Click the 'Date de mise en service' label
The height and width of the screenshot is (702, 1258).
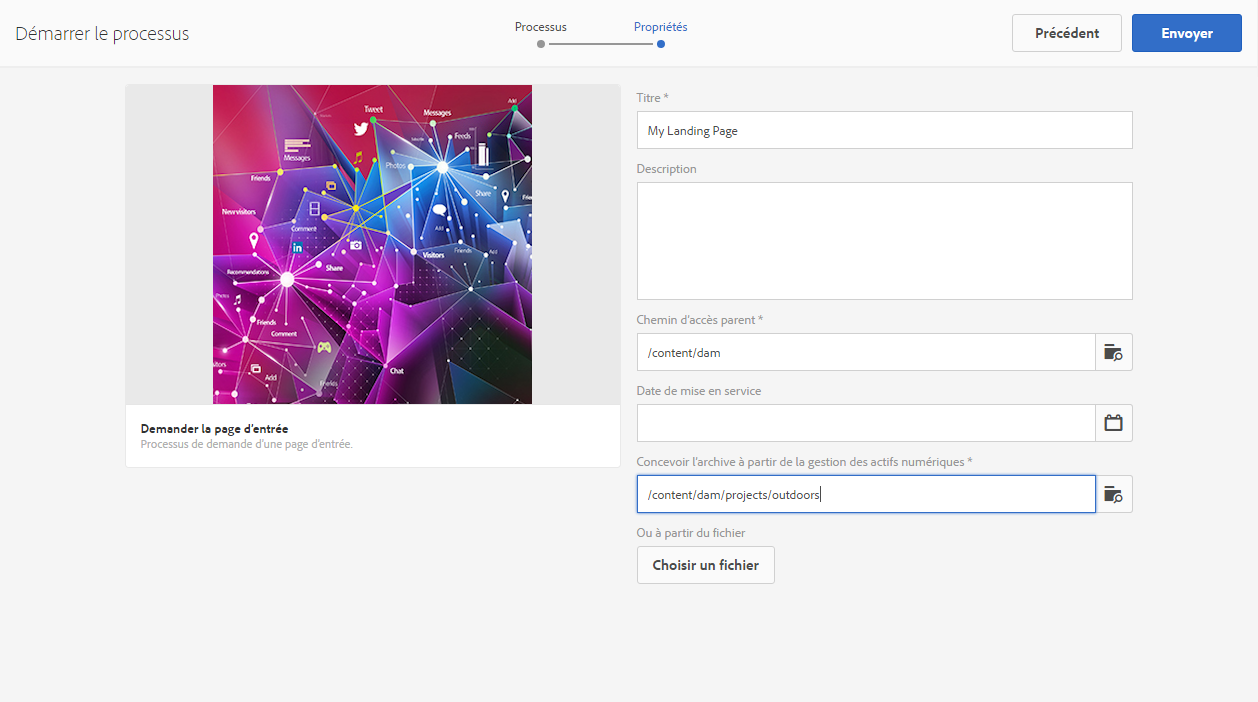699,391
